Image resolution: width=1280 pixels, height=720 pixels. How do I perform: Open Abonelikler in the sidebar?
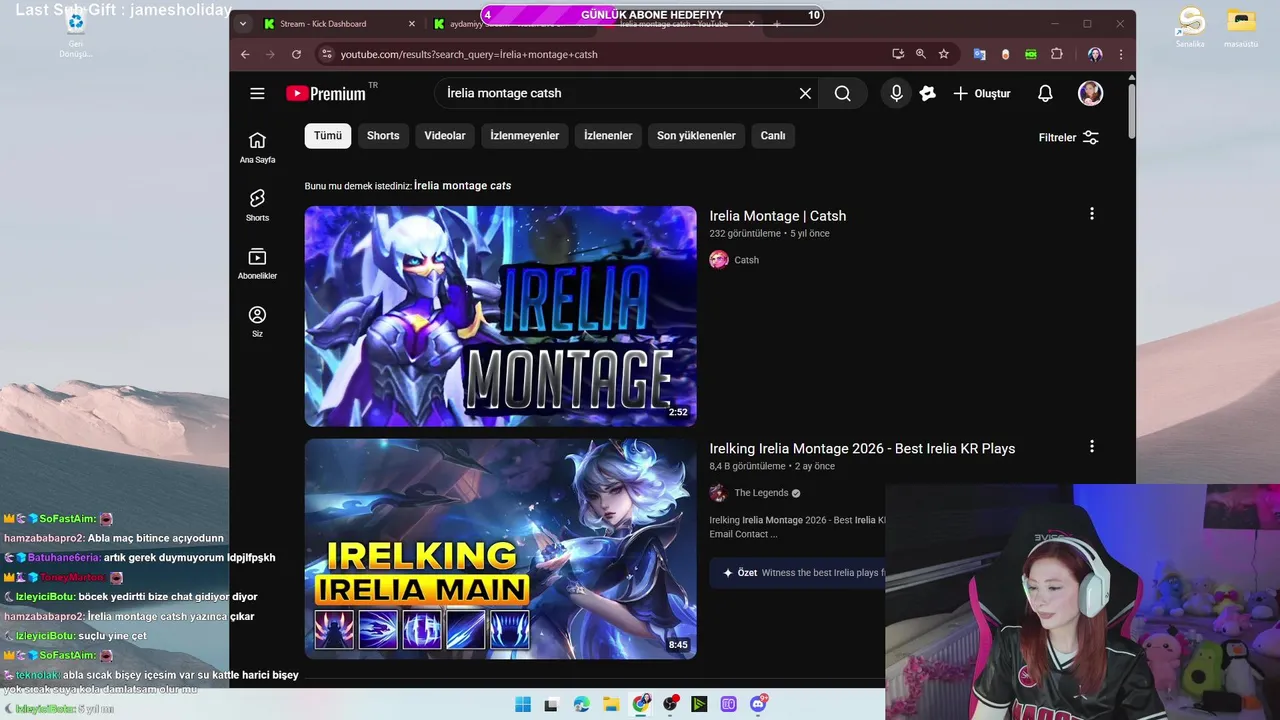pyautogui.click(x=257, y=263)
